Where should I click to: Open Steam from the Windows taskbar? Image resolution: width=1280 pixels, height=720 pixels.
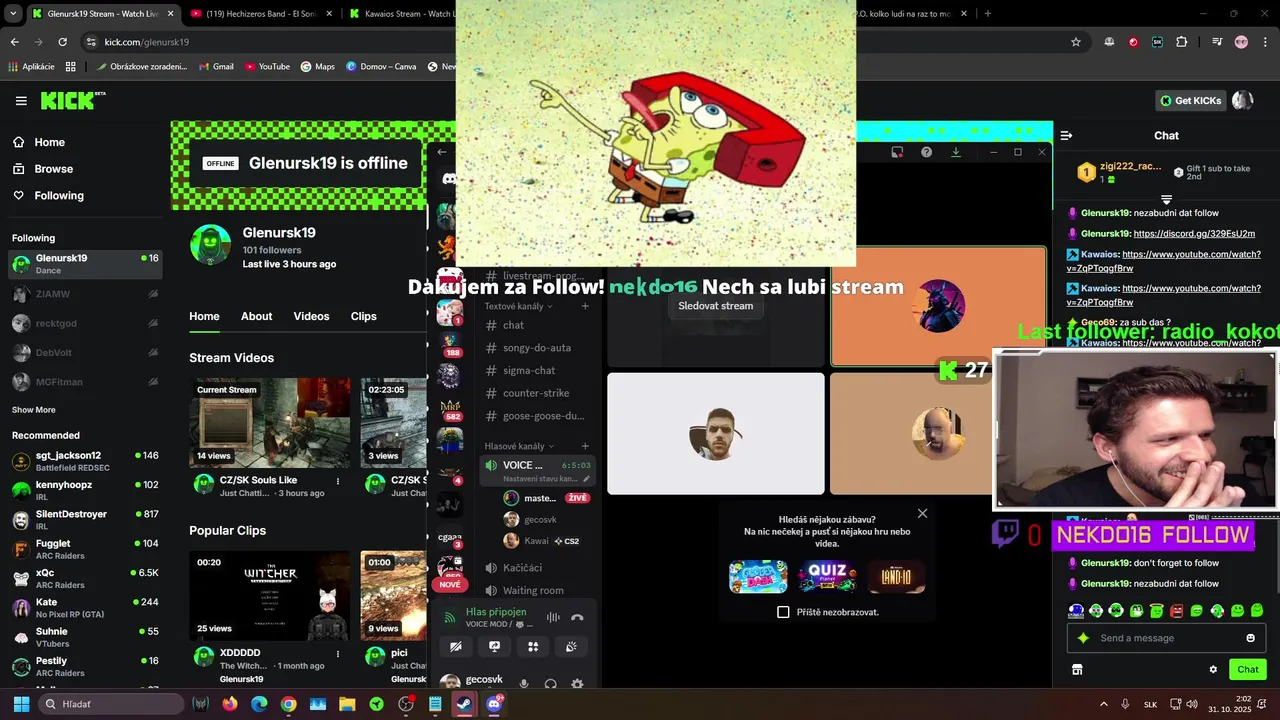click(x=464, y=704)
